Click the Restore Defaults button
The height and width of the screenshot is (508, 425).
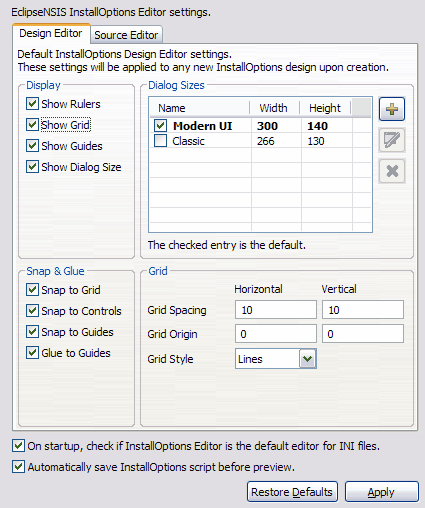(x=292, y=492)
